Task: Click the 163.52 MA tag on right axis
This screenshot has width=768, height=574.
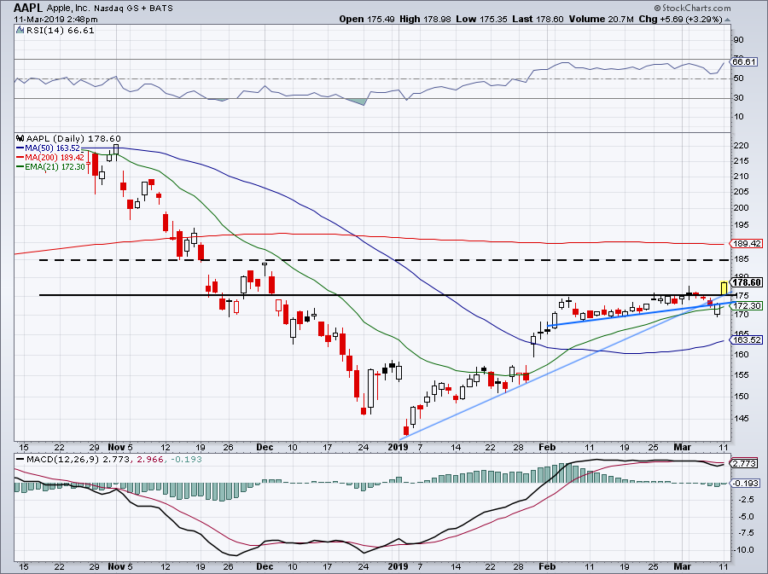Action: 747,340
